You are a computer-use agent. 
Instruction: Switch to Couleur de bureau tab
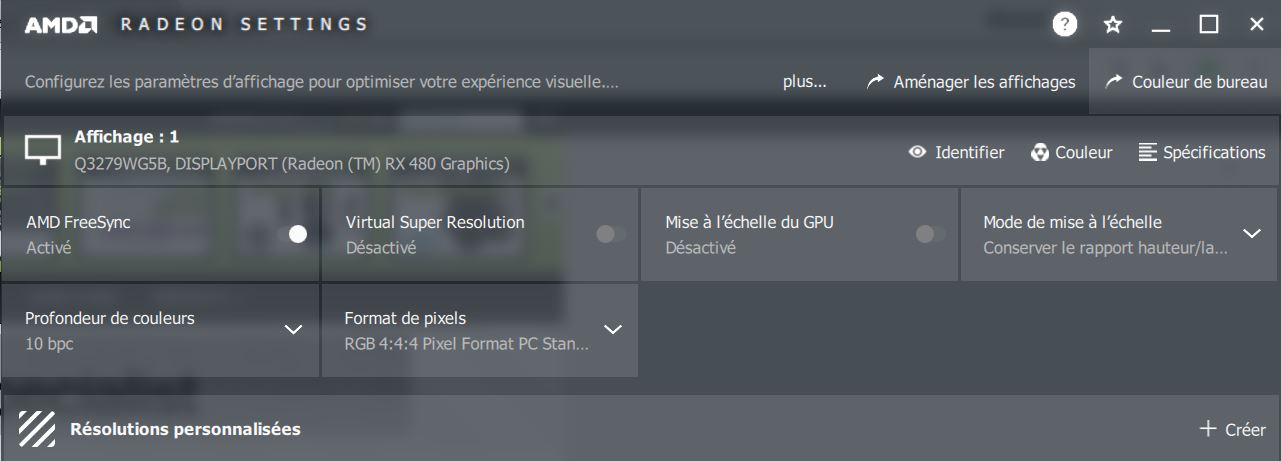point(1186,82)
